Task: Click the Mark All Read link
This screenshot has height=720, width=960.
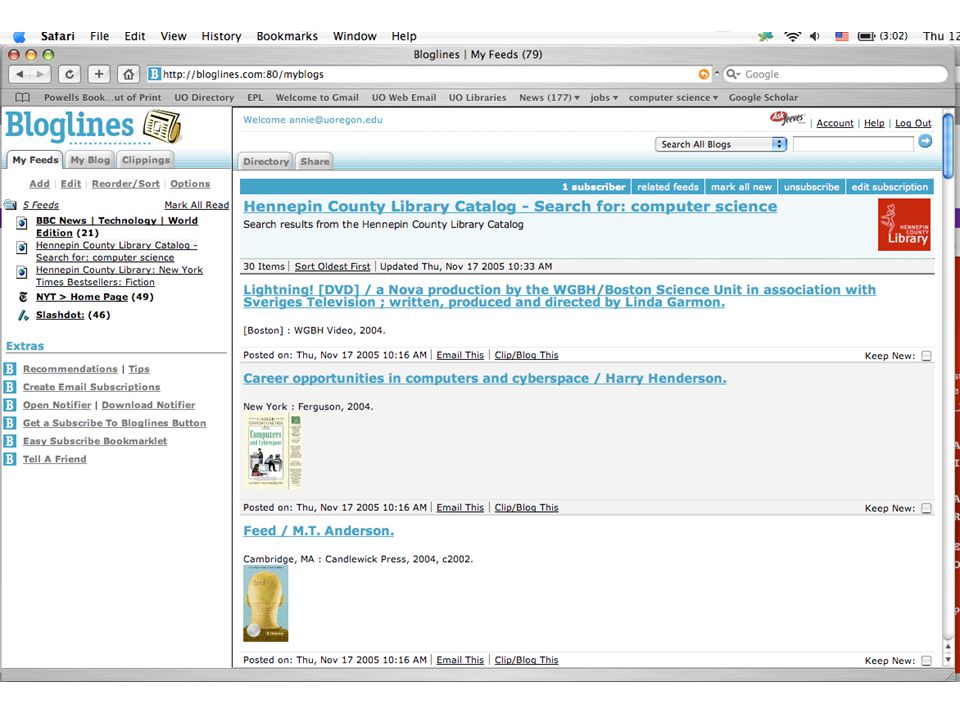Action: [197, 205]
